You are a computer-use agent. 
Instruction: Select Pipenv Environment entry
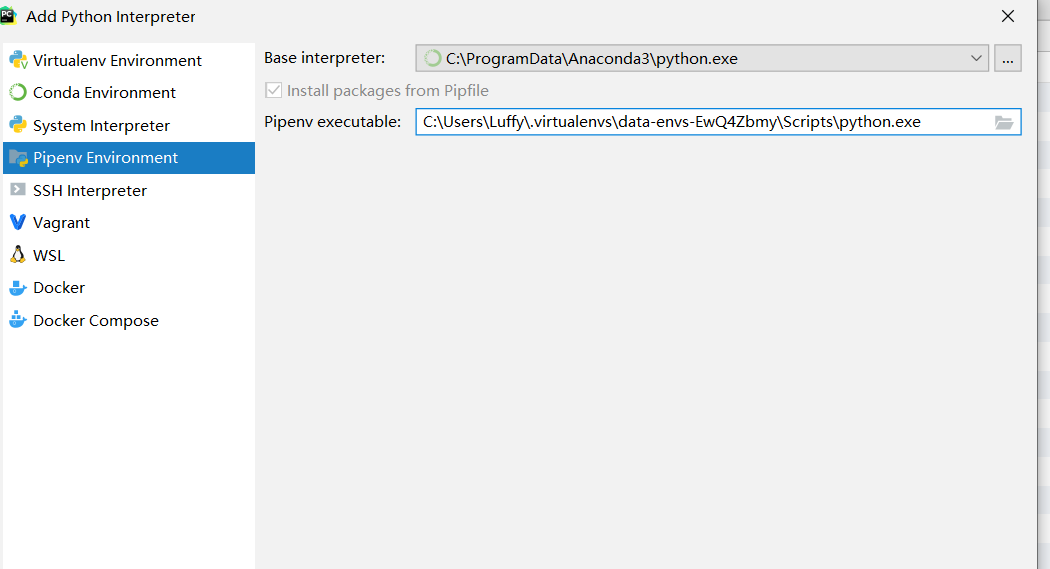click(129, 158)
